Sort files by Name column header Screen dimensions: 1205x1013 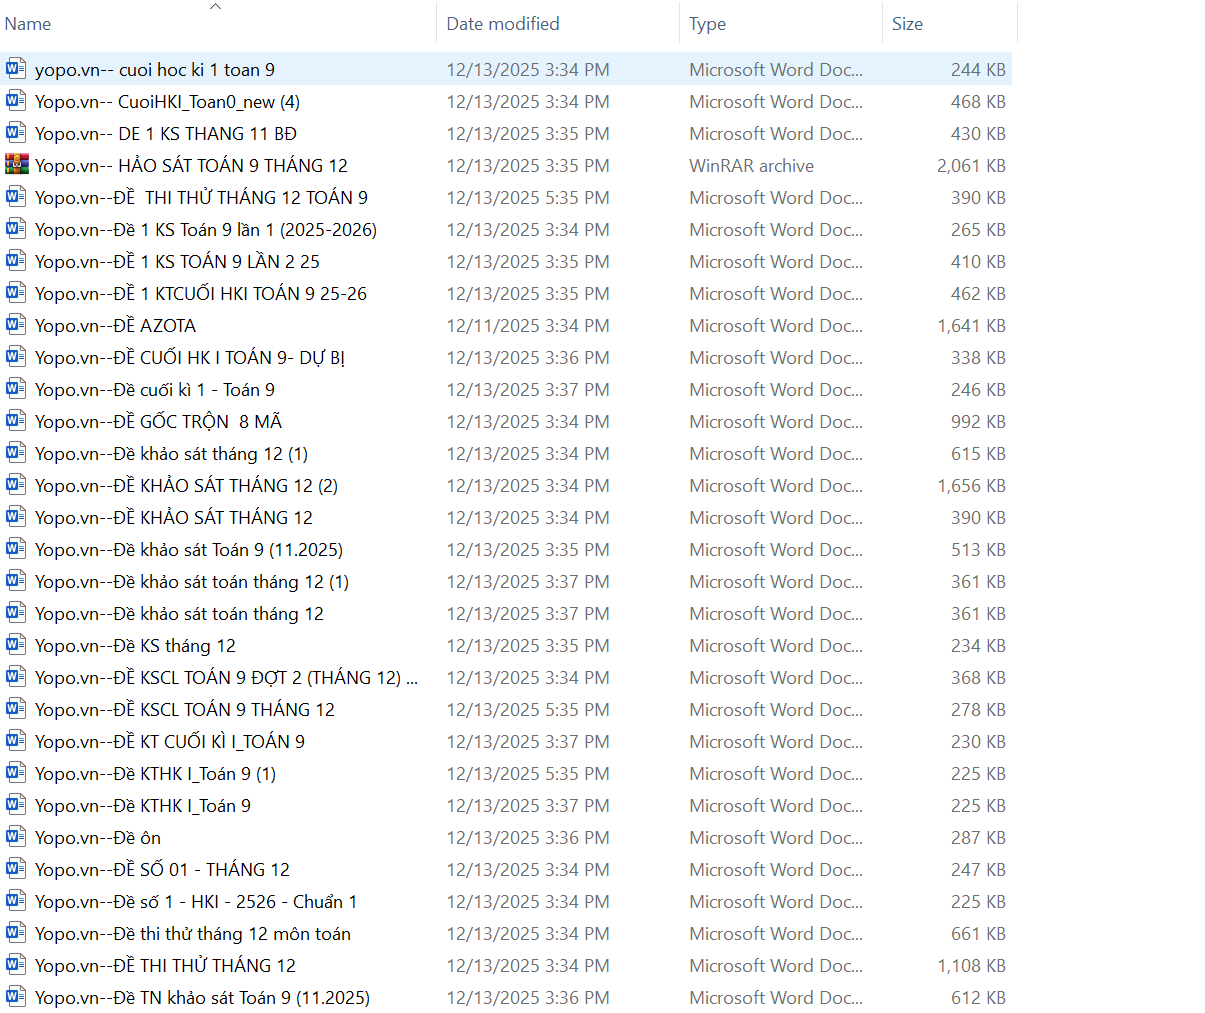click(x=28, y=24)
